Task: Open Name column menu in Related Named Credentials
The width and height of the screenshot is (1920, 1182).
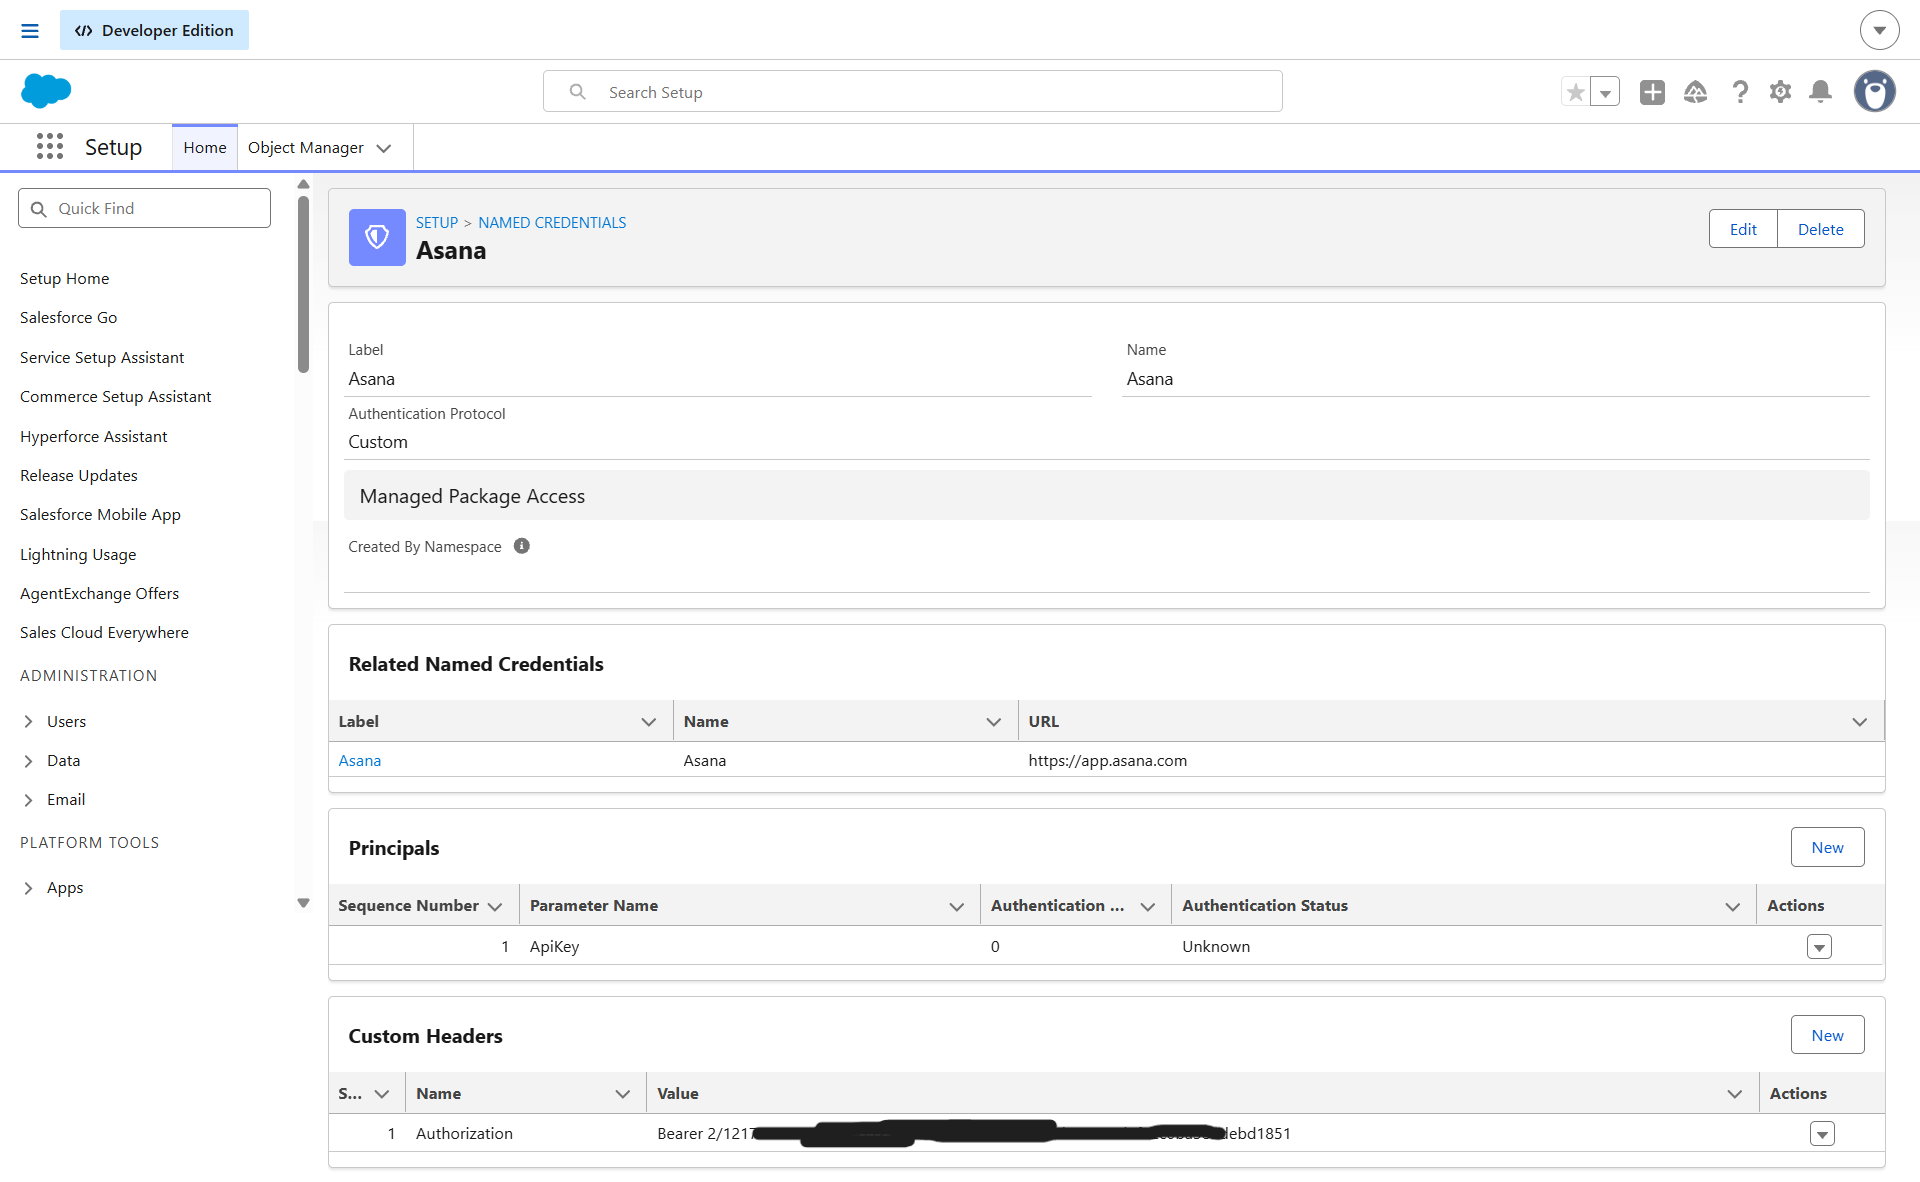Action: 993,721
